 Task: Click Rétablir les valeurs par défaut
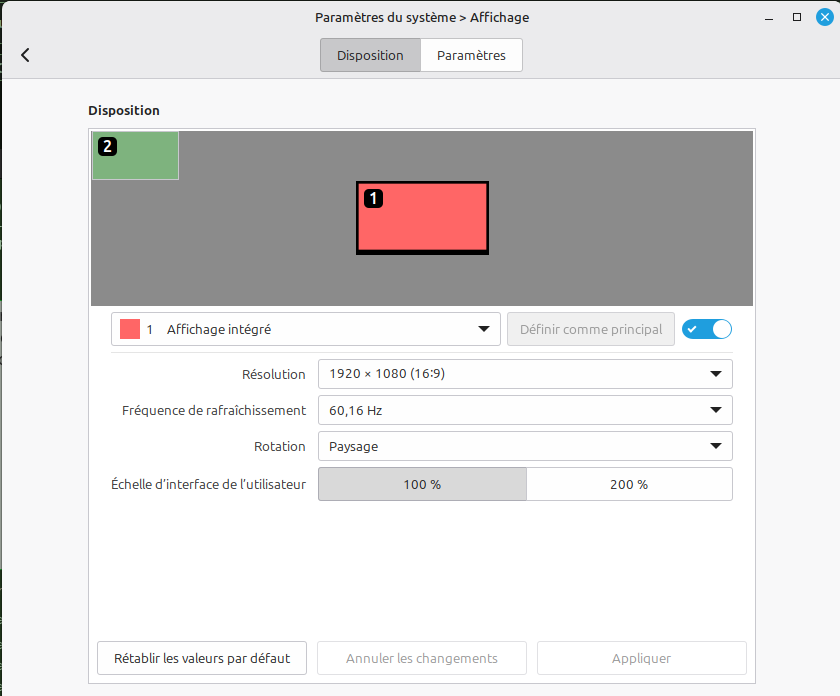point(202,658)
